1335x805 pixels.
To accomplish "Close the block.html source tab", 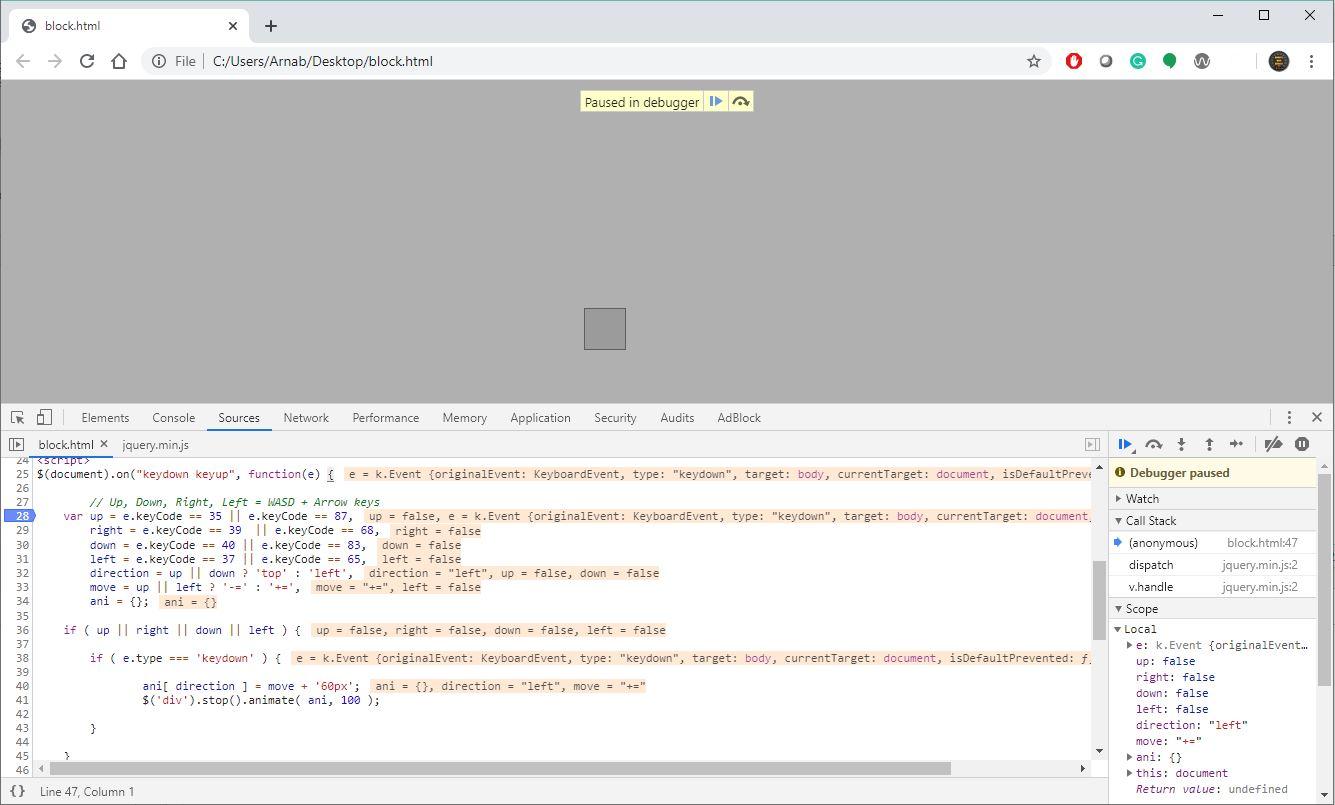I will [x=104, y=444].
